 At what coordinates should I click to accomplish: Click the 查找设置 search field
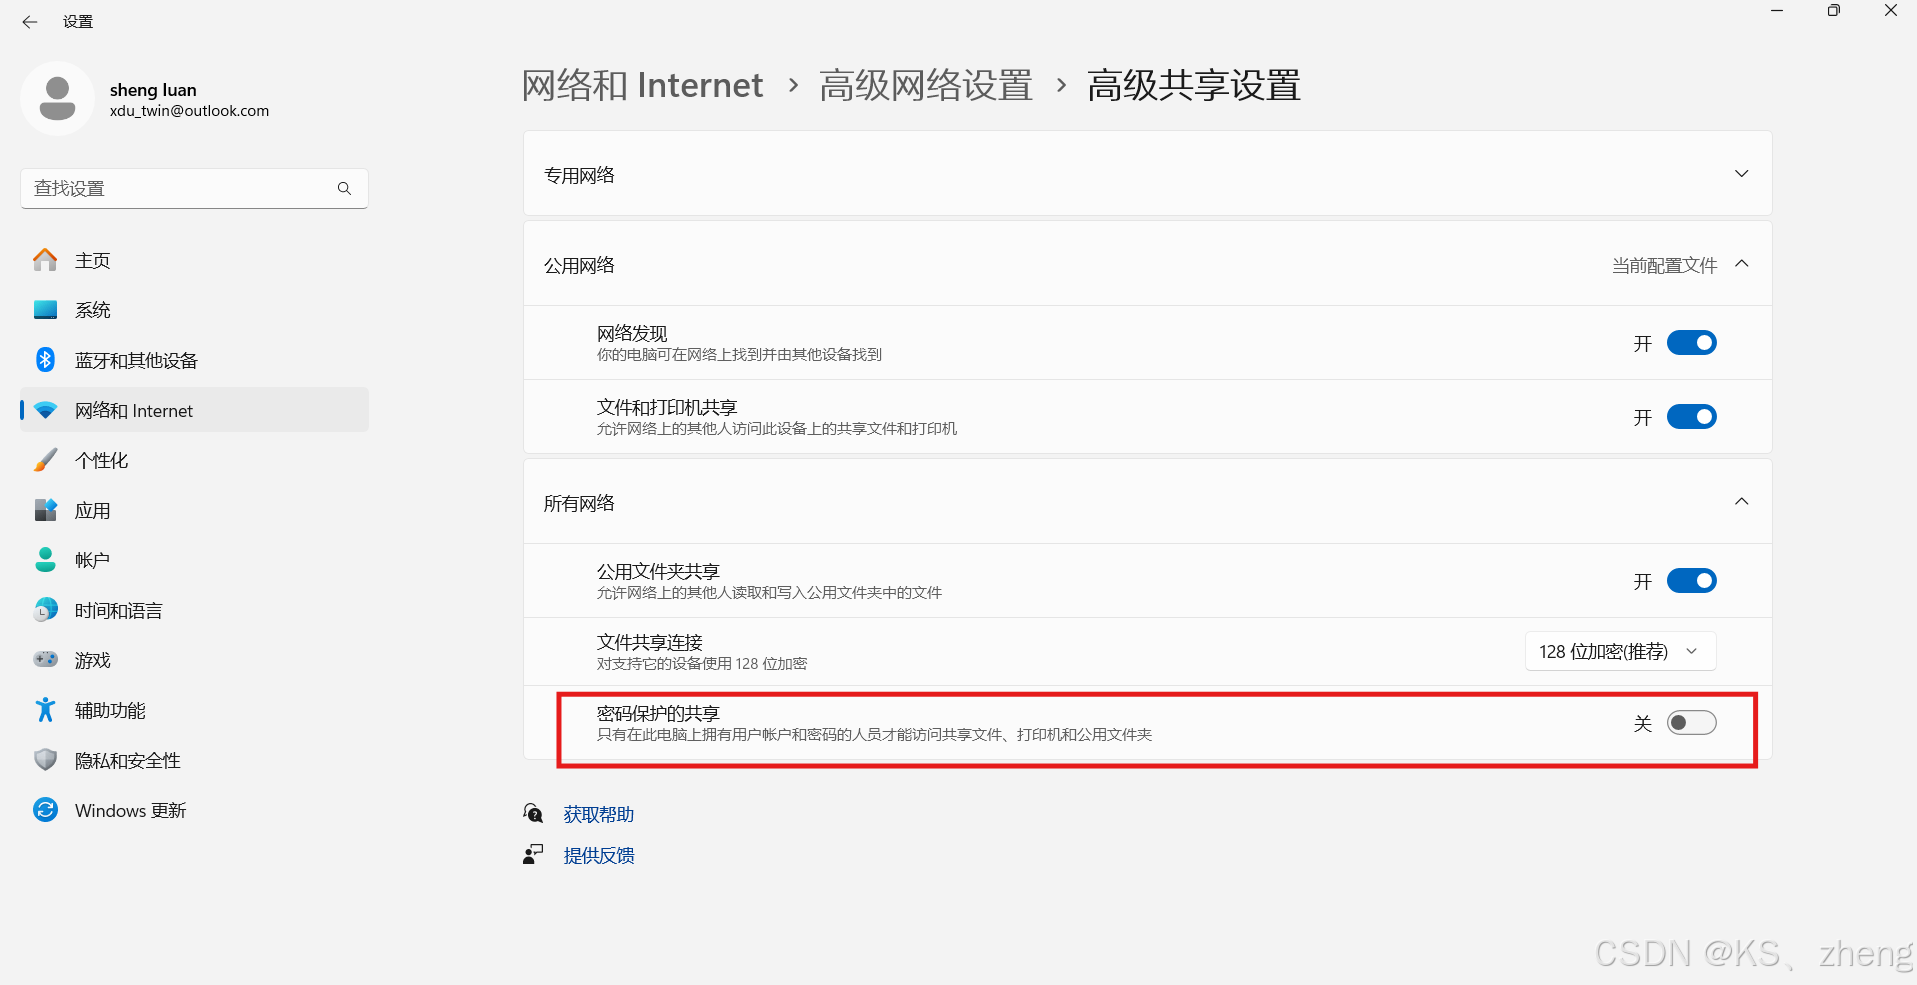coord(194,188)
